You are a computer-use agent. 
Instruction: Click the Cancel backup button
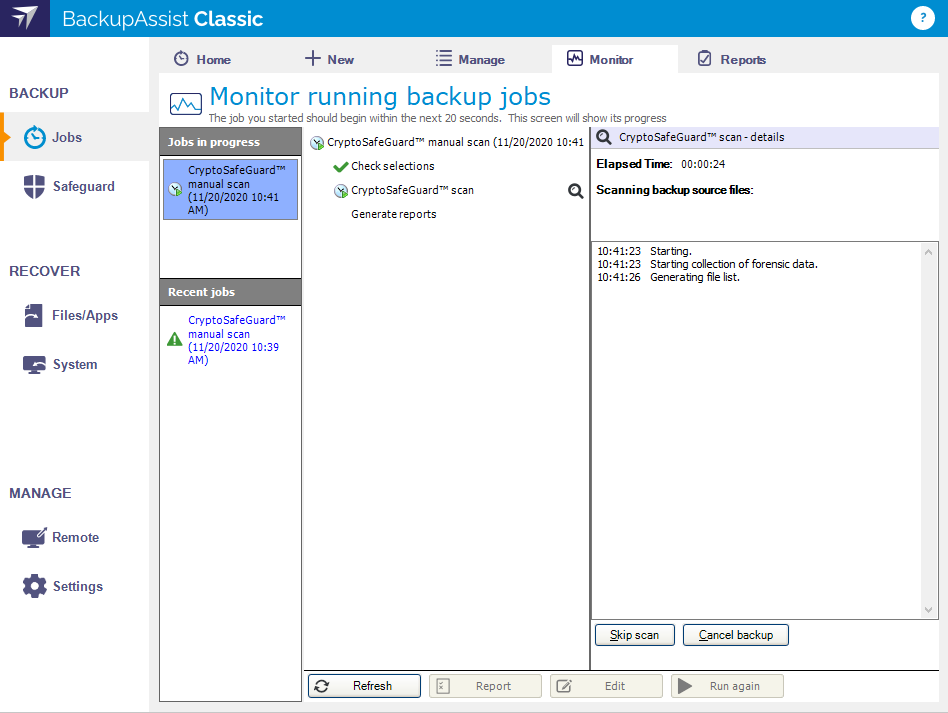point(736,635)
